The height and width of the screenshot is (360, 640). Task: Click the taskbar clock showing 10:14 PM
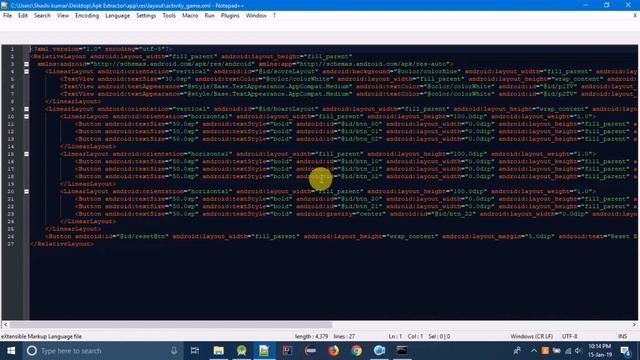tap(600, 351)
